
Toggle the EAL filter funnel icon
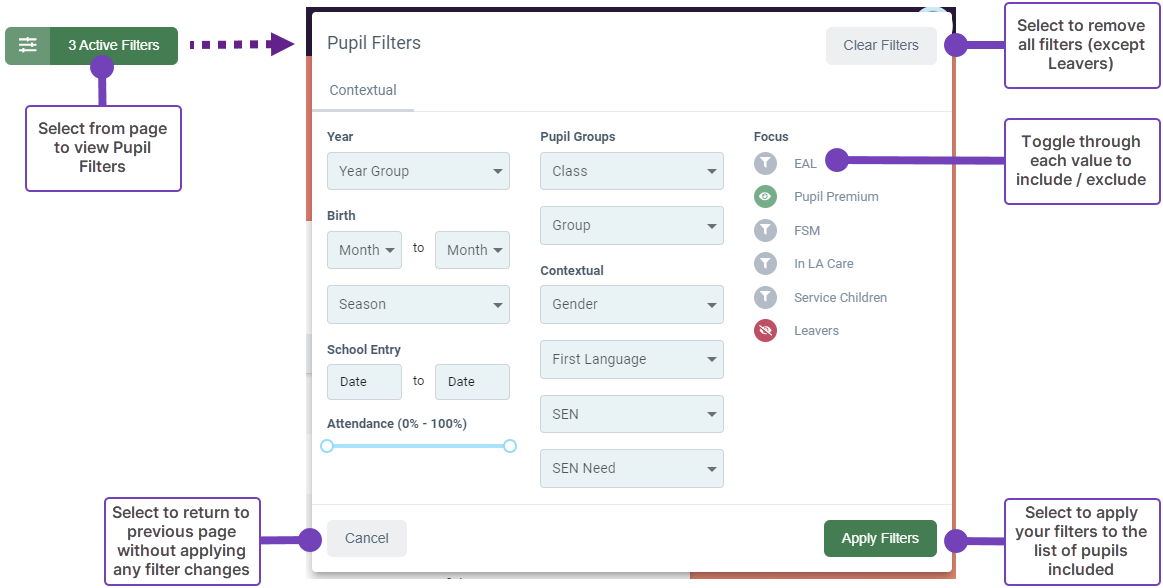coord(765,163)
